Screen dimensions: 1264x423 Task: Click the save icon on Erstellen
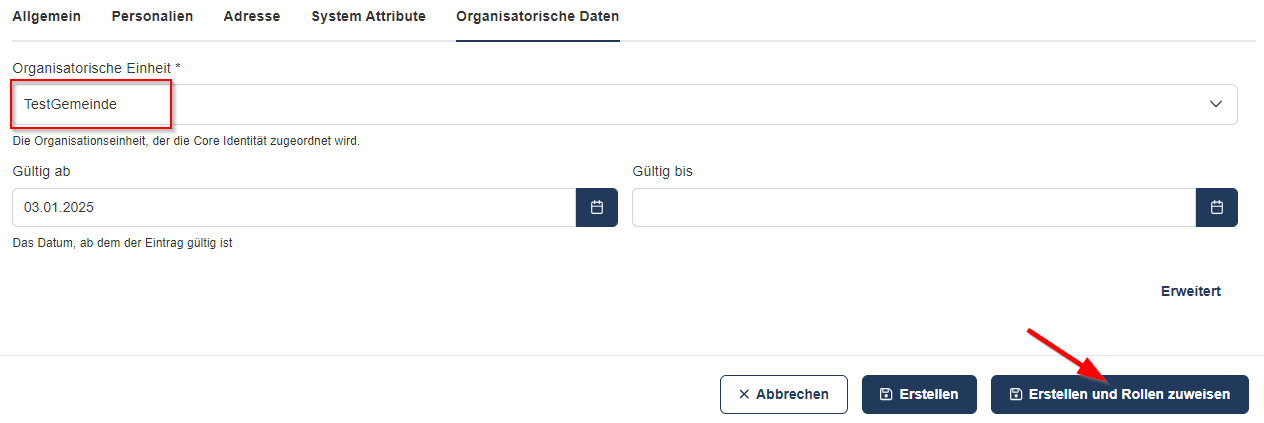click(x=886, y=394)
